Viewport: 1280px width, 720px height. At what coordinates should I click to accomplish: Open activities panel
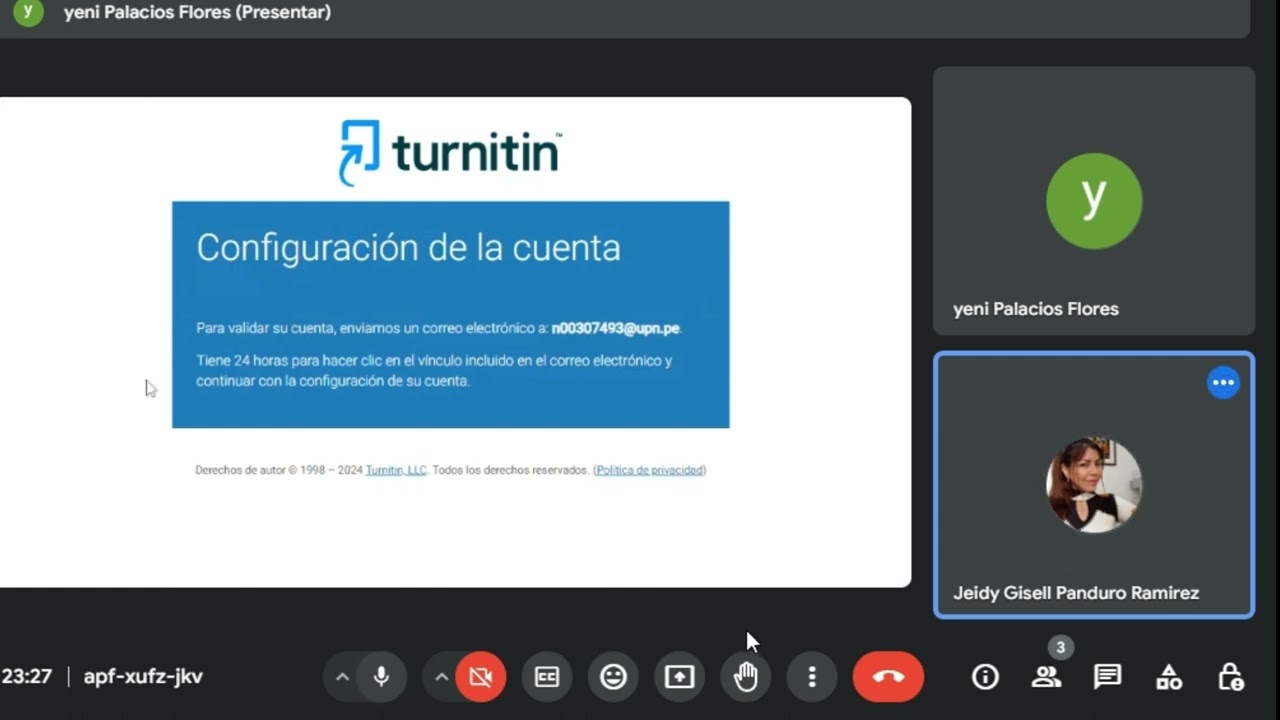coord(1168,677)
